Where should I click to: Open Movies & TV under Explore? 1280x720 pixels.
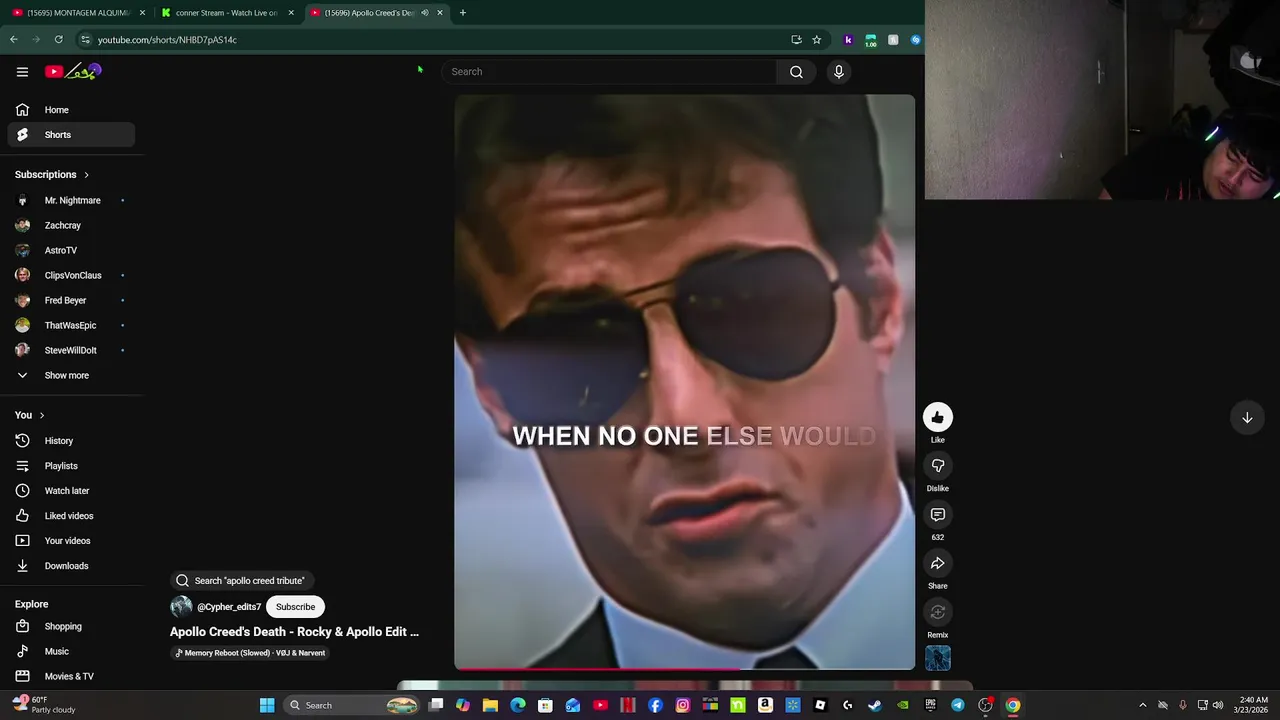coord(71,676)
